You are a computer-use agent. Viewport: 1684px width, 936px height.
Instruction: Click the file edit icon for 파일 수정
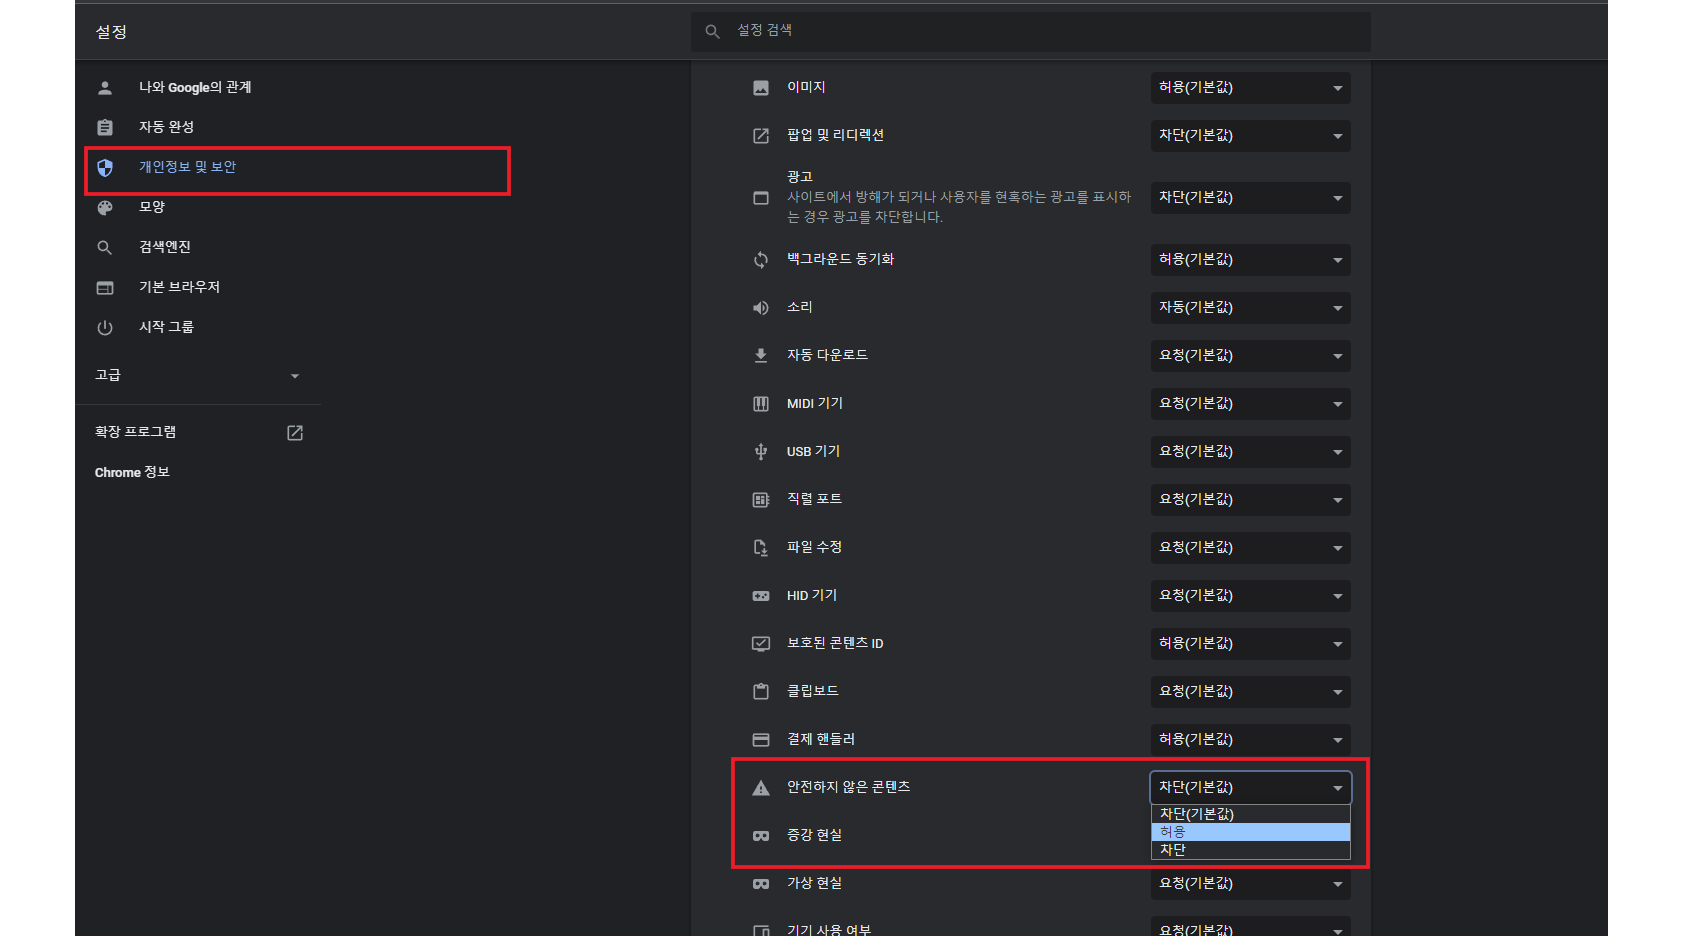[761, 548]
